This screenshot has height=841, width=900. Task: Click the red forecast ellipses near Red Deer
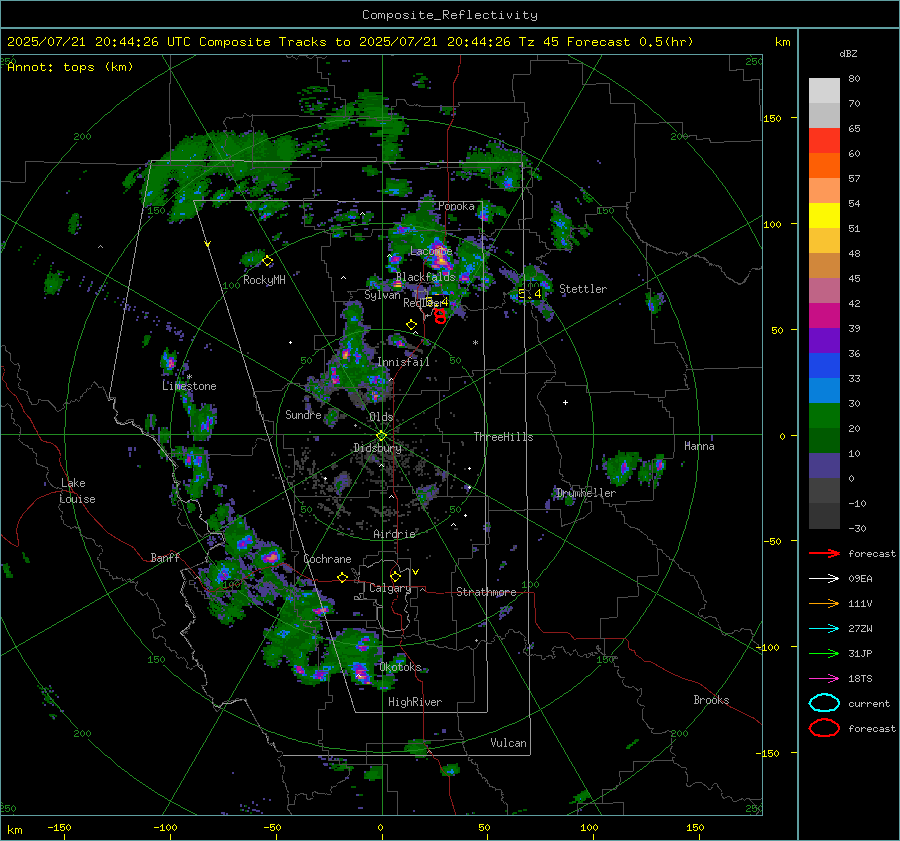[x=440, y=316]
